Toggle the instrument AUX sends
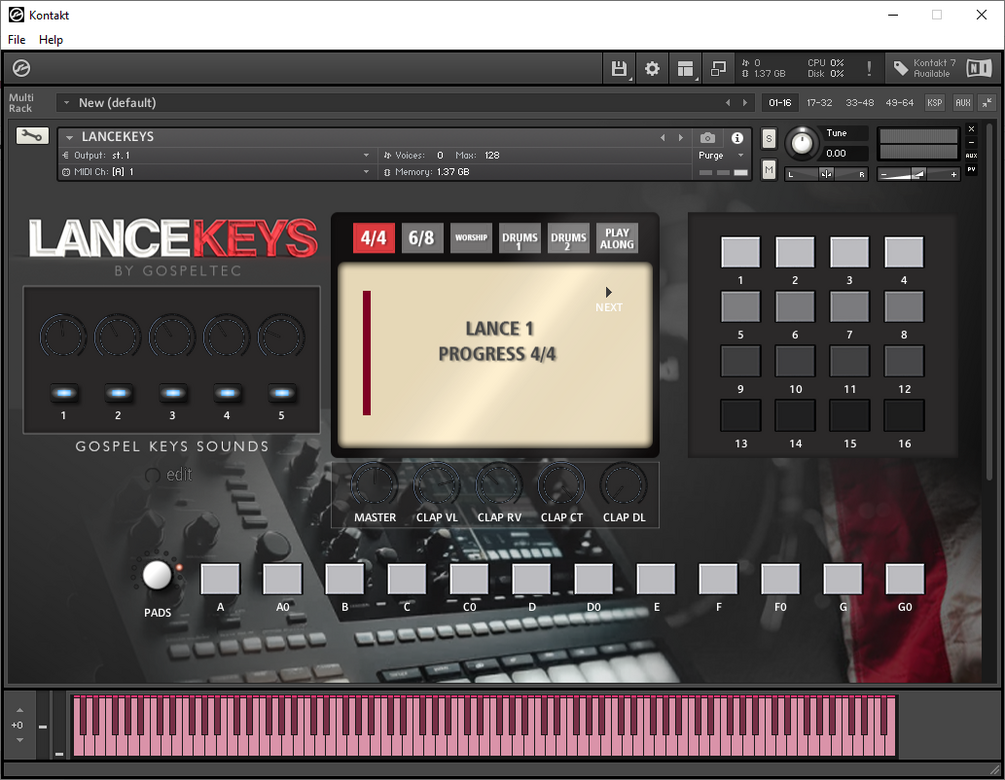1005x780 pixels. click(972, 156)
